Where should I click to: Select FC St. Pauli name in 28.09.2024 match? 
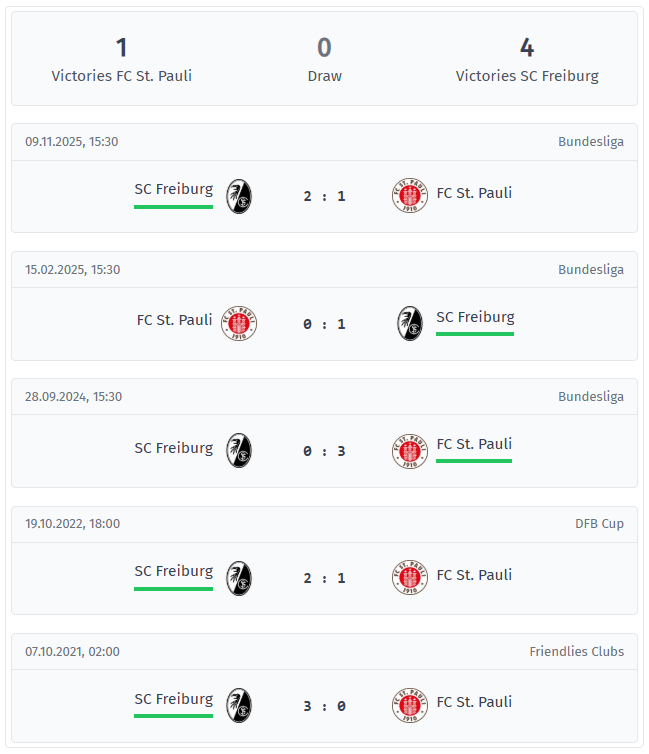pyautogui.click(x=474, y=444)
